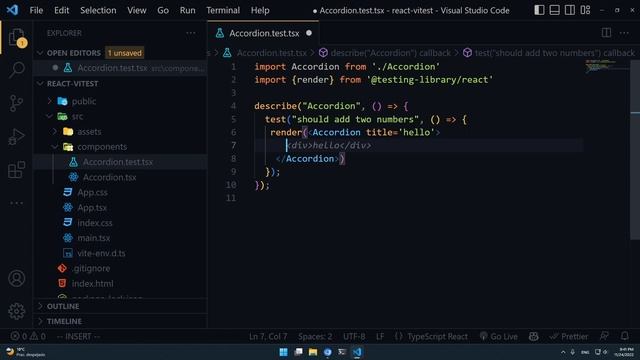This screenshot has width=640, height=360.
Task: Click the feedback icon in status bar
Action: 604,336
